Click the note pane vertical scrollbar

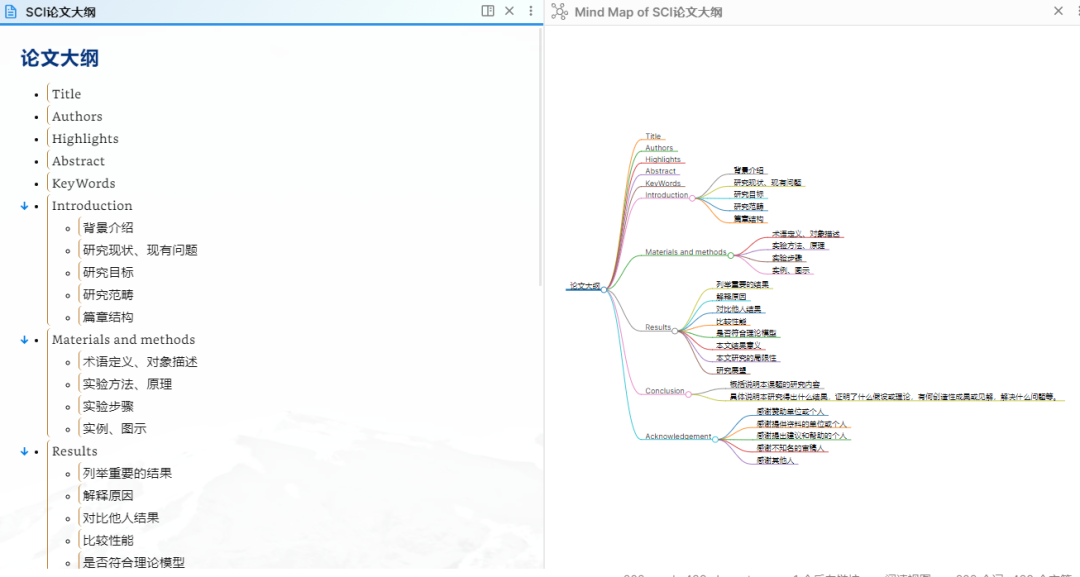[x=540, y=157]
